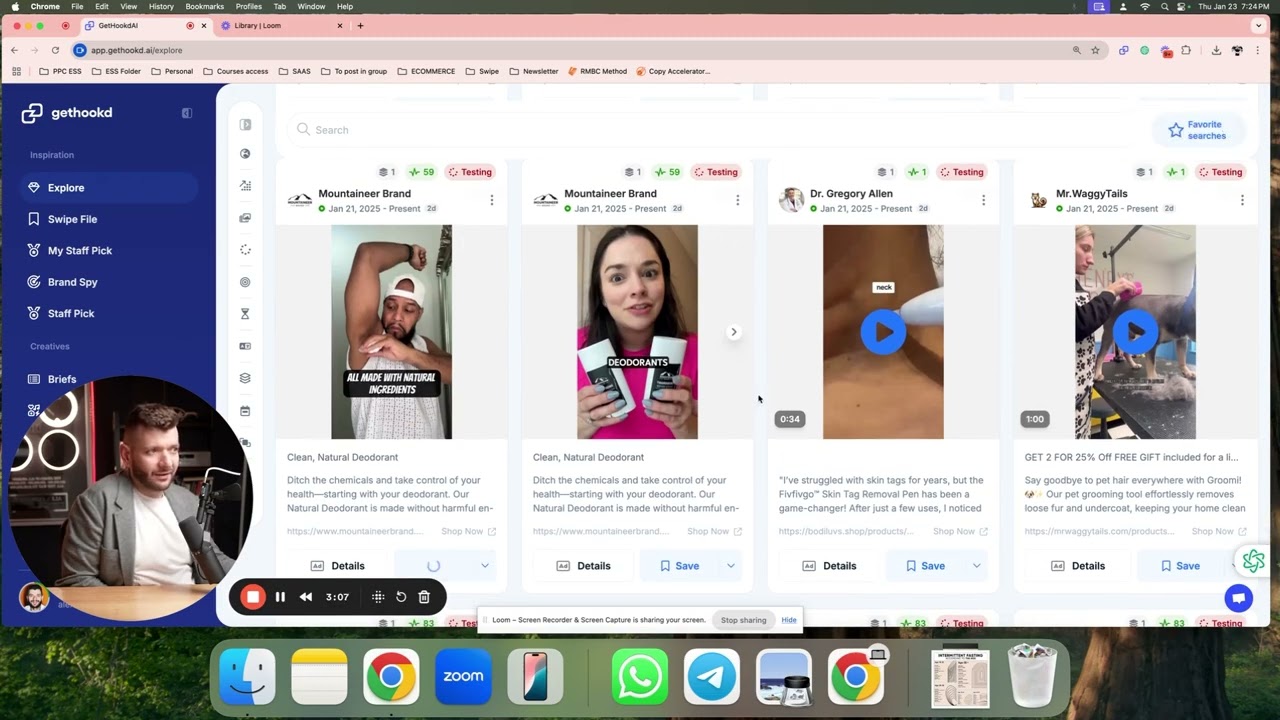Open the Profiles menu in macOS menu bar
1280x720 pixels.
249,6
